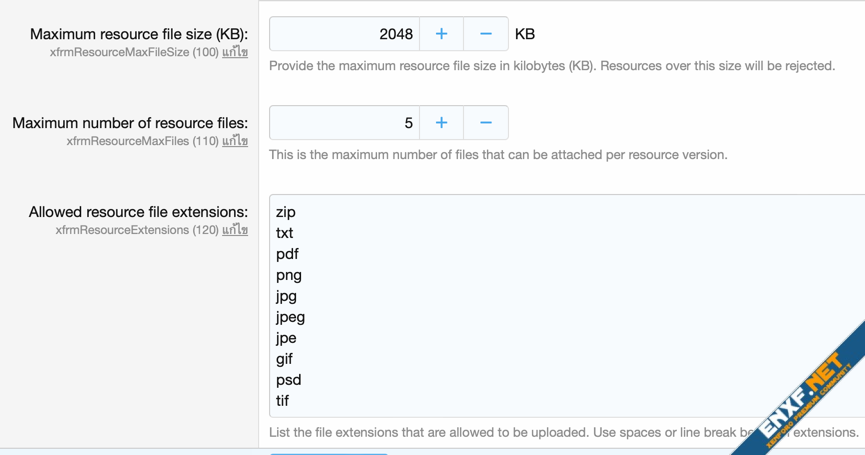Click the plus icon for maximum file size

(441, 34)
